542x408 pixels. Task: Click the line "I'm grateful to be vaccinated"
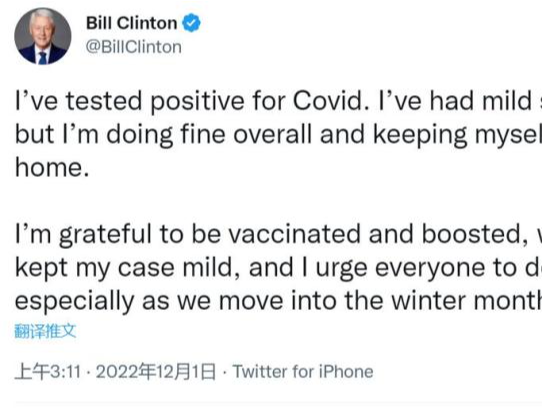pos(278,234)
